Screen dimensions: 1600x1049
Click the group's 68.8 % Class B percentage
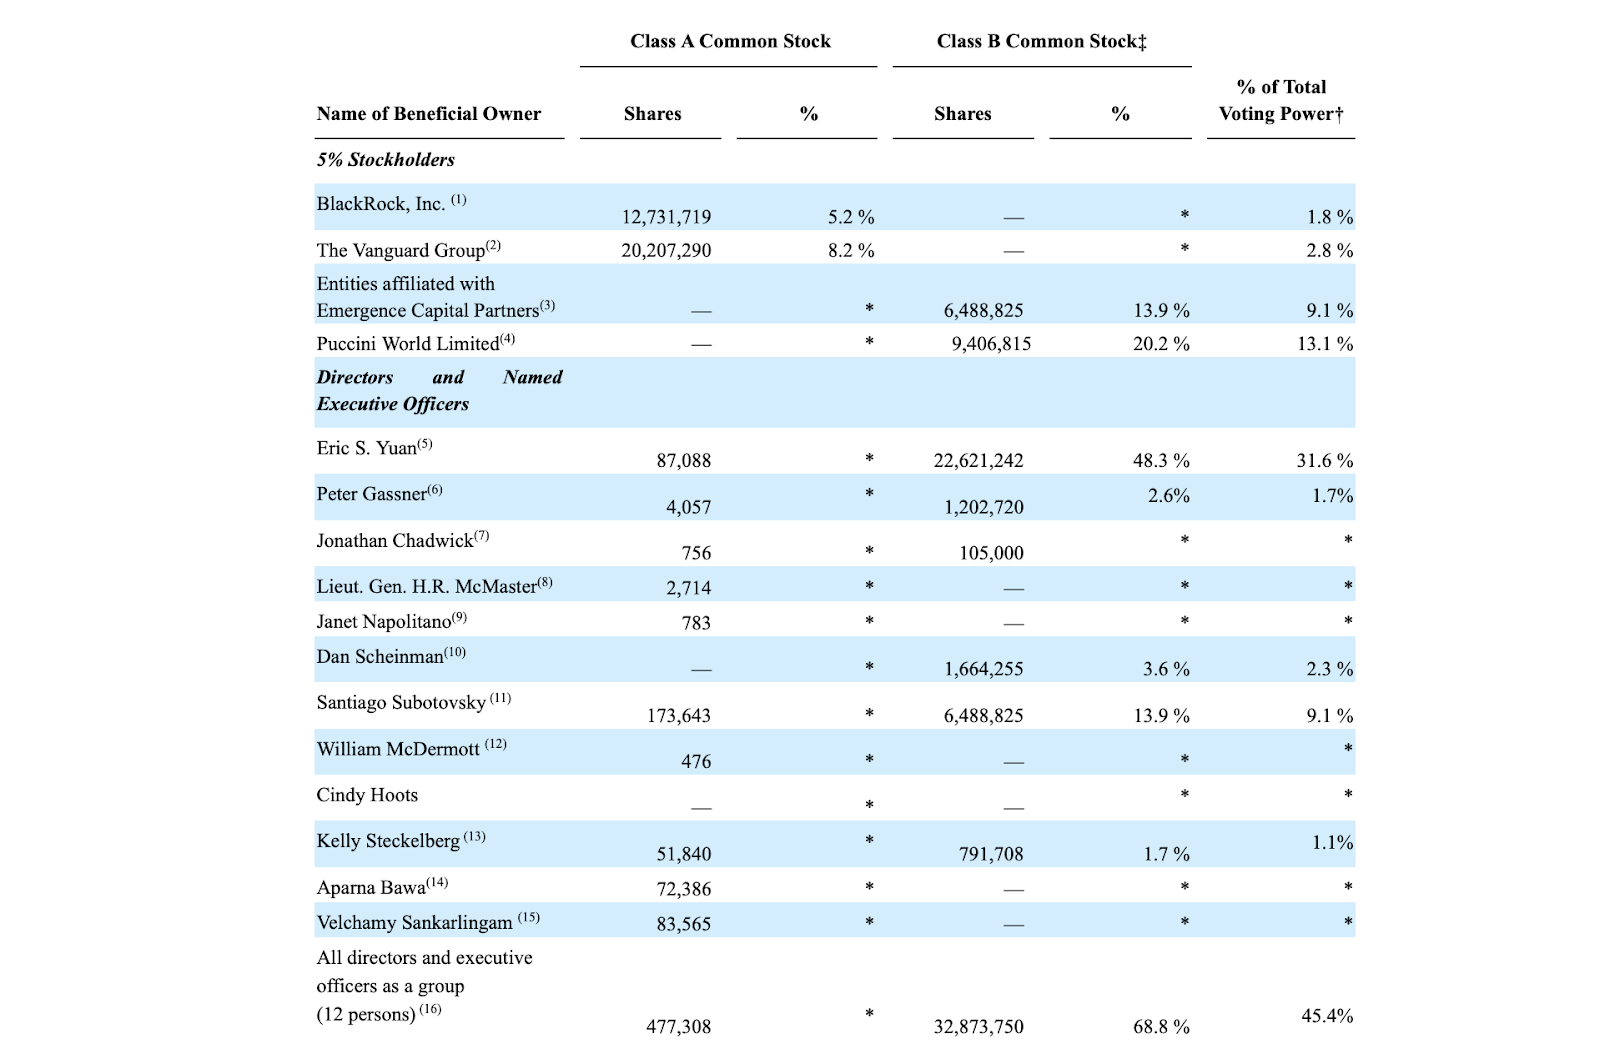(1161, 1027)
